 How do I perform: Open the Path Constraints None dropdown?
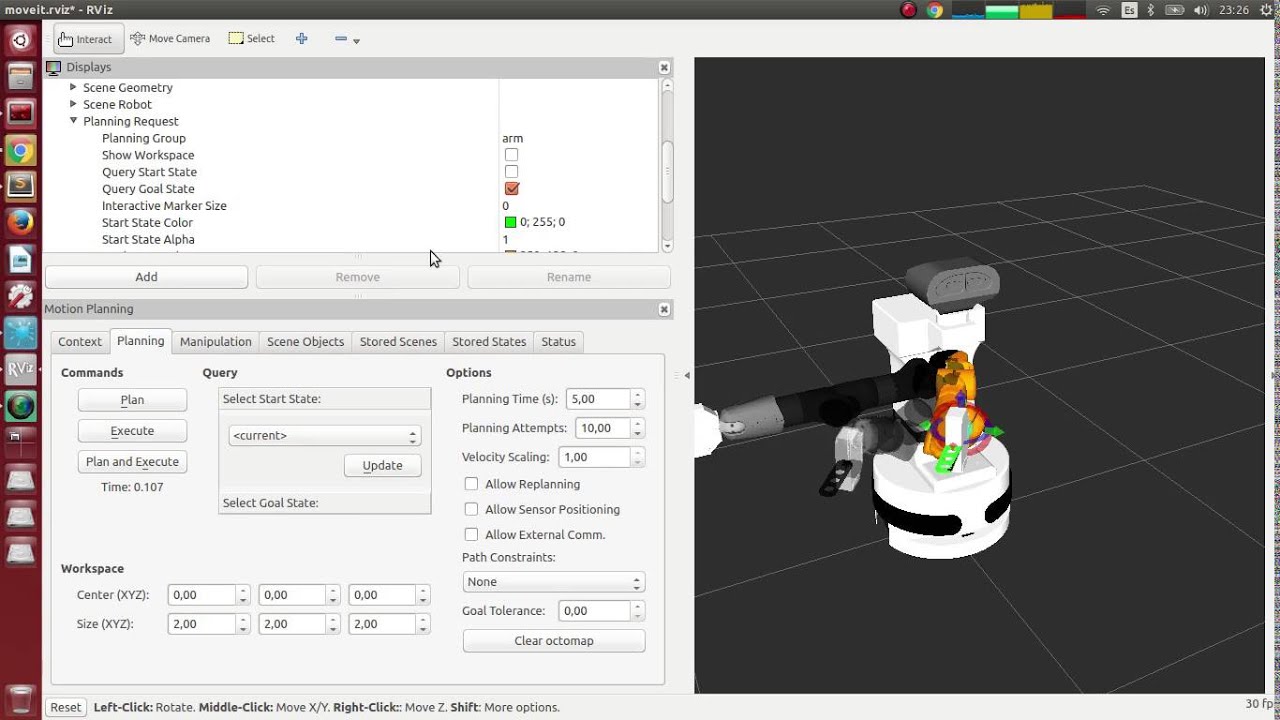(x=554, y=582)
